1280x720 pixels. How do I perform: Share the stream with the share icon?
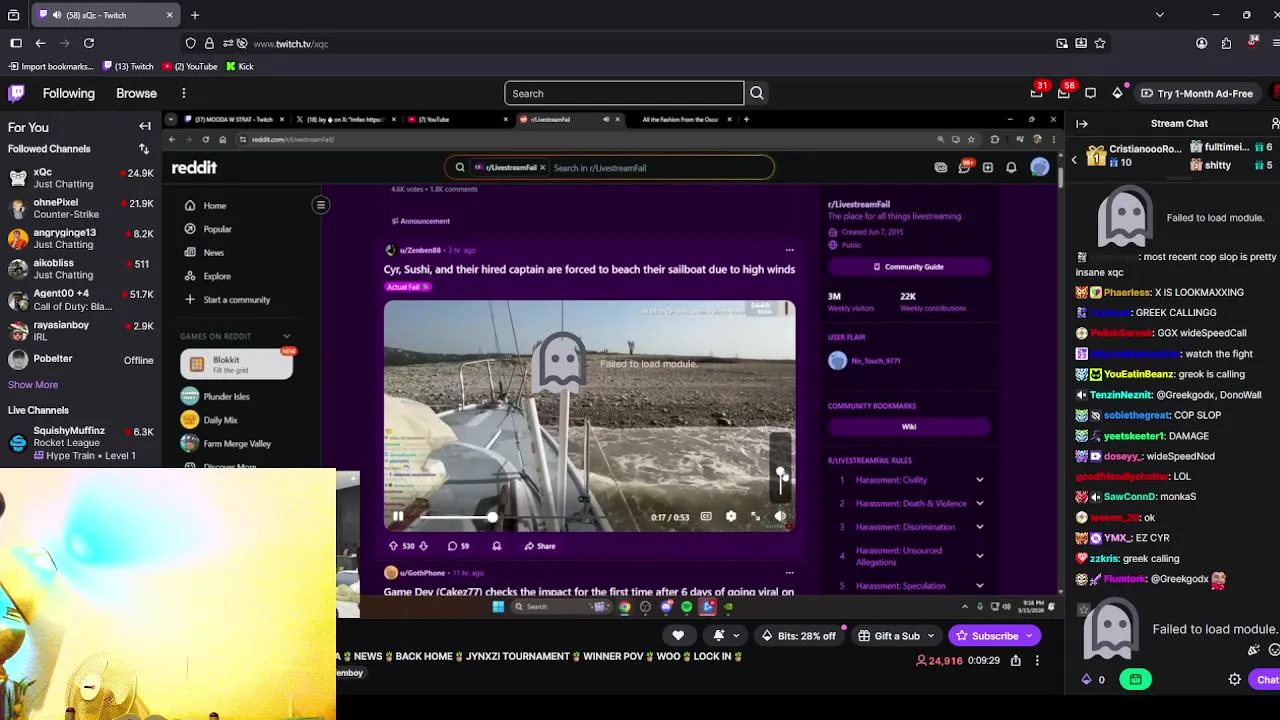[x=1016, y=661]
